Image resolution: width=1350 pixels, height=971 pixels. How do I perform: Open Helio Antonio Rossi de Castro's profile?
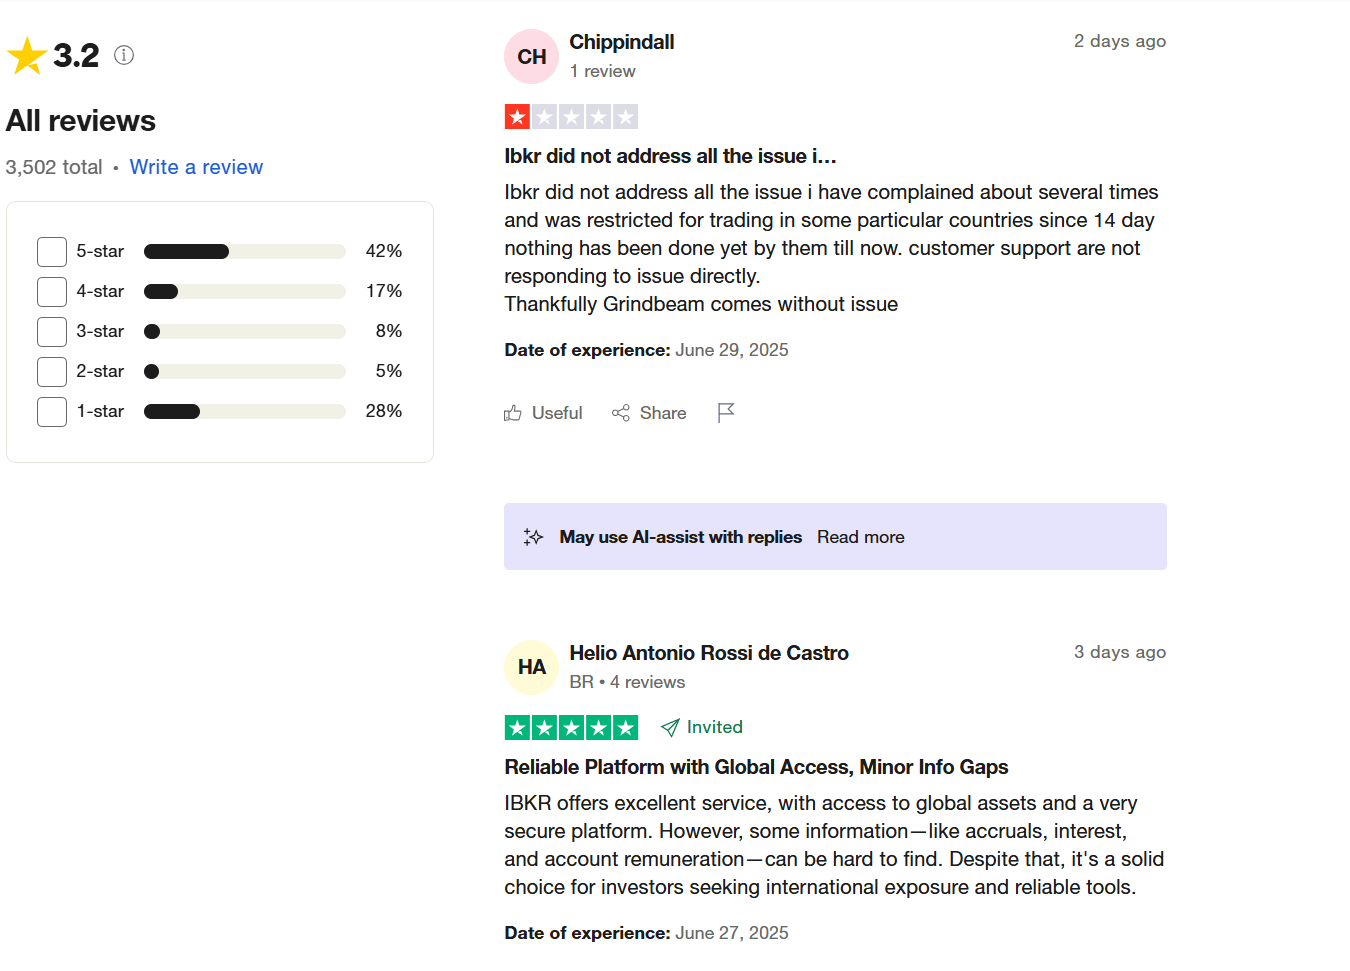708,653
